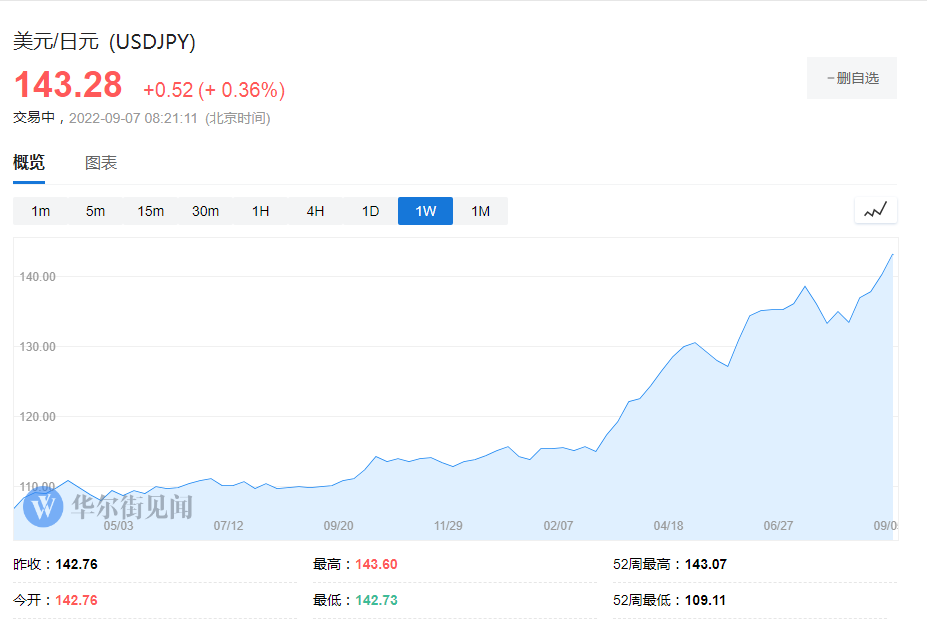Click the 美元/日元 (USDJPY) title
Viewport: 927px width, 620px height.
click(x=104, y=42)
